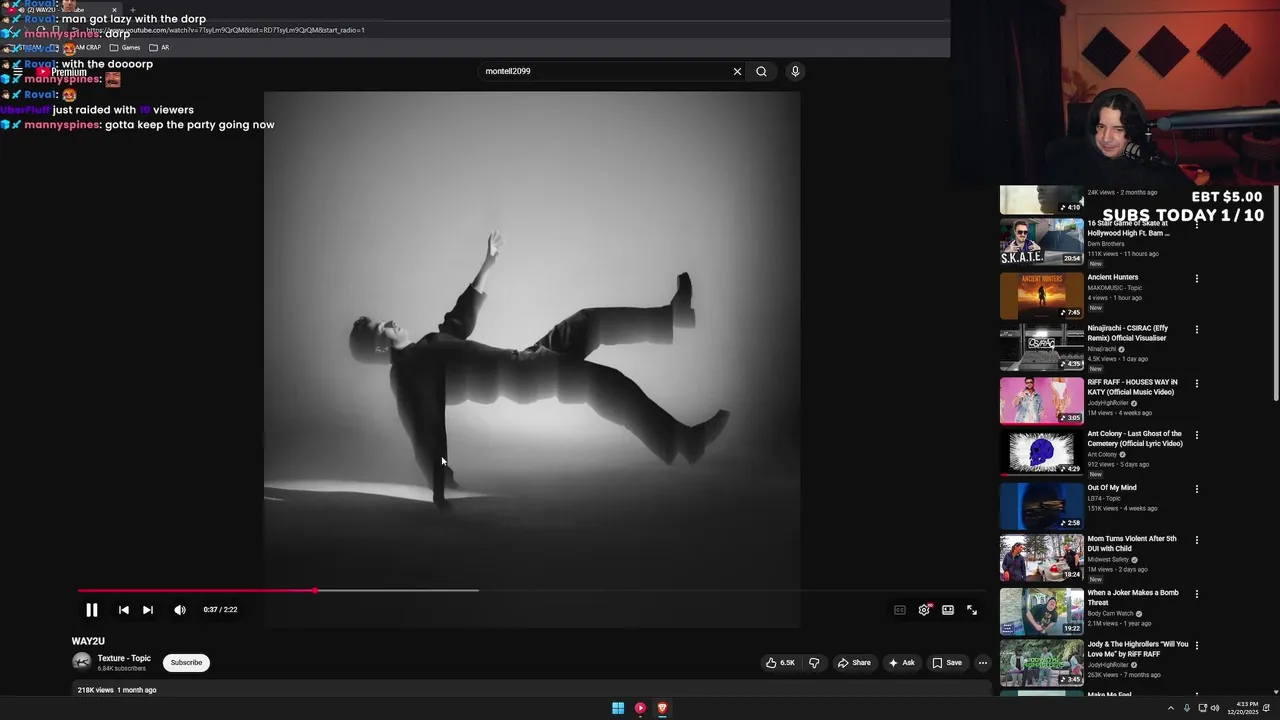
Task: Open the Games bookmark folder
Action: tap(125, 47)
